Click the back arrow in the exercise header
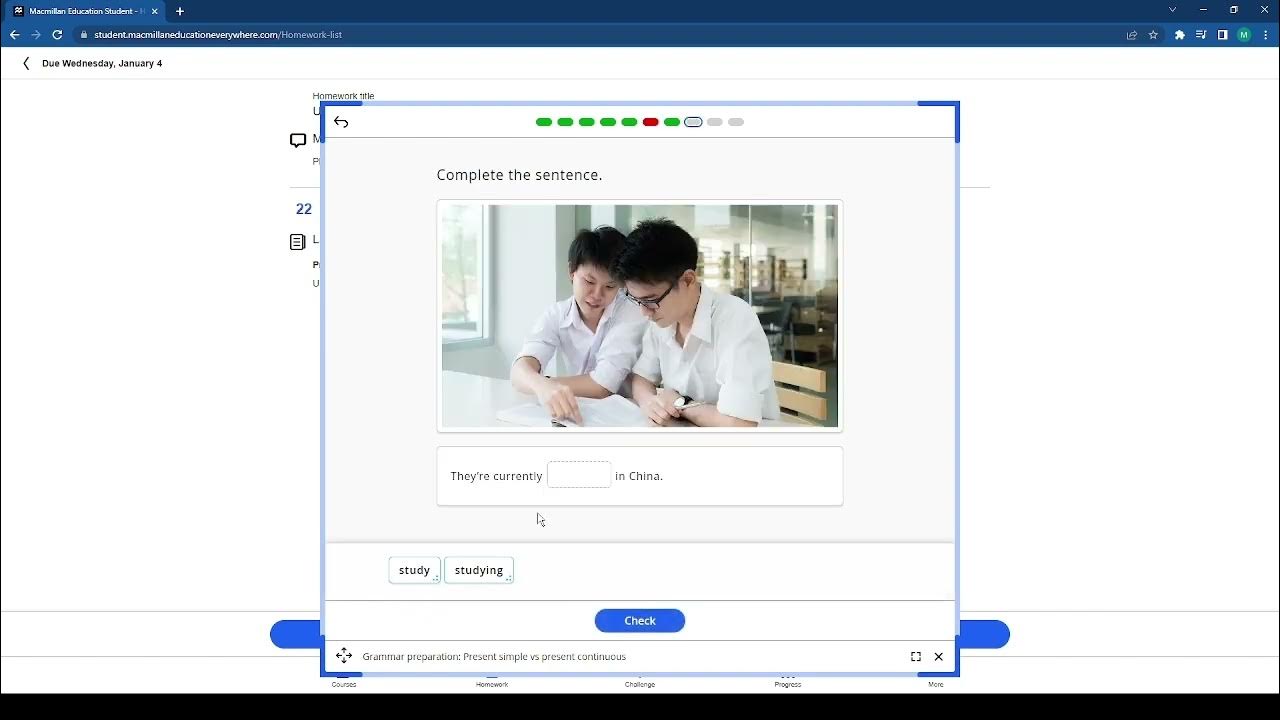1280x720 pixels. [x=341, y=122]
